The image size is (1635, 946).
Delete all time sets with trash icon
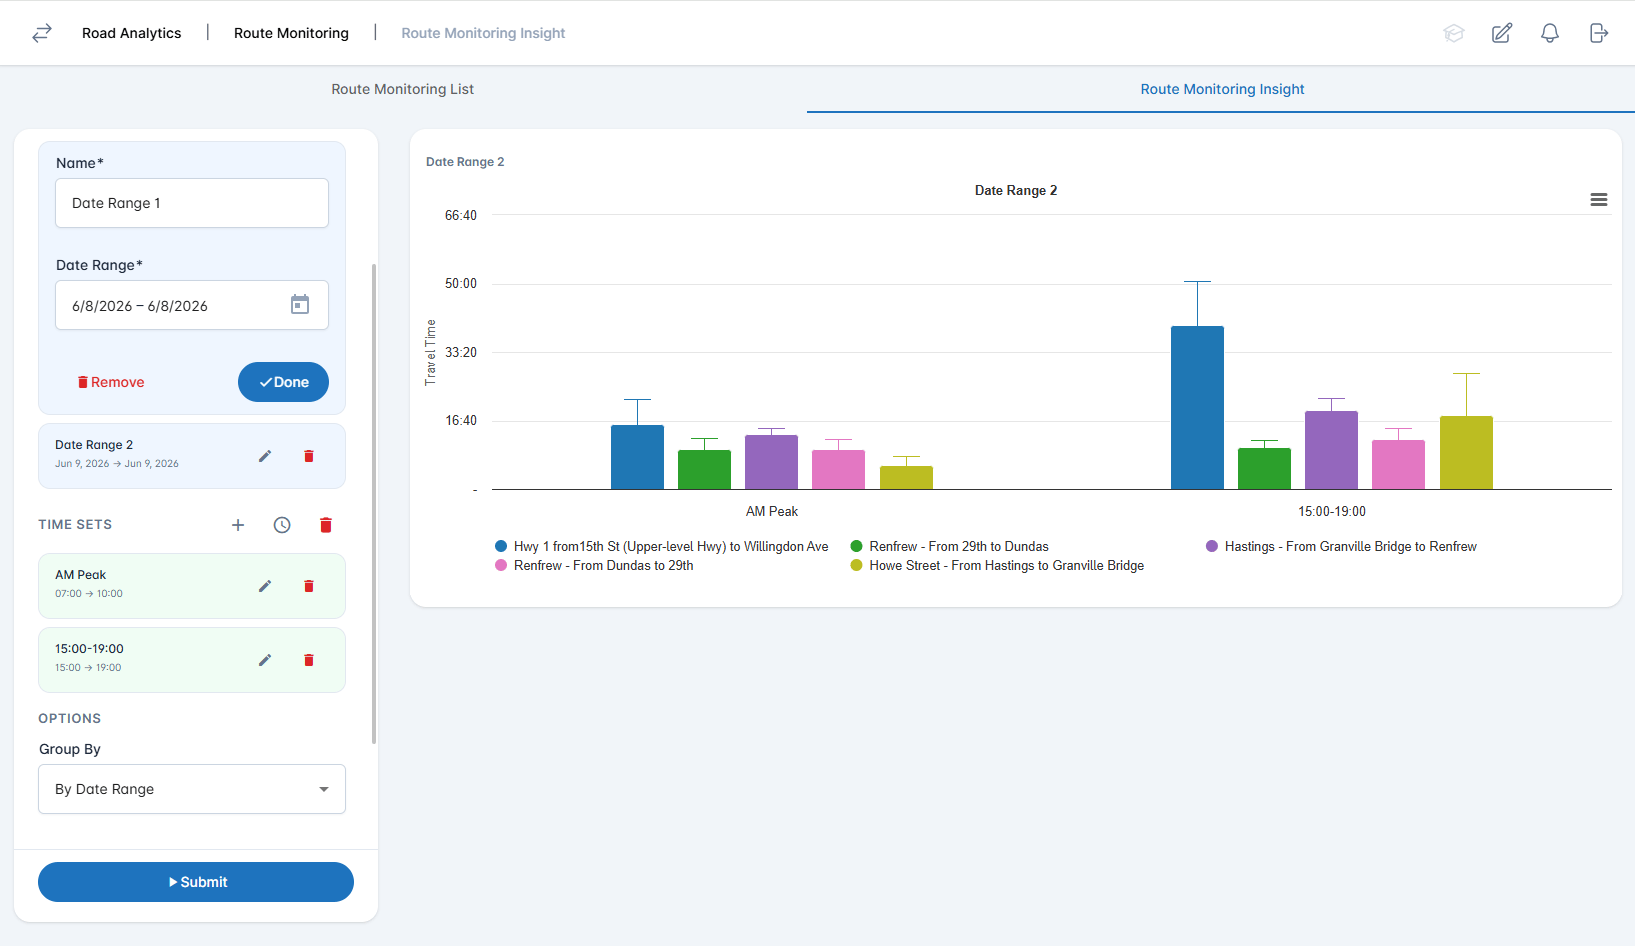pos(326,525)
